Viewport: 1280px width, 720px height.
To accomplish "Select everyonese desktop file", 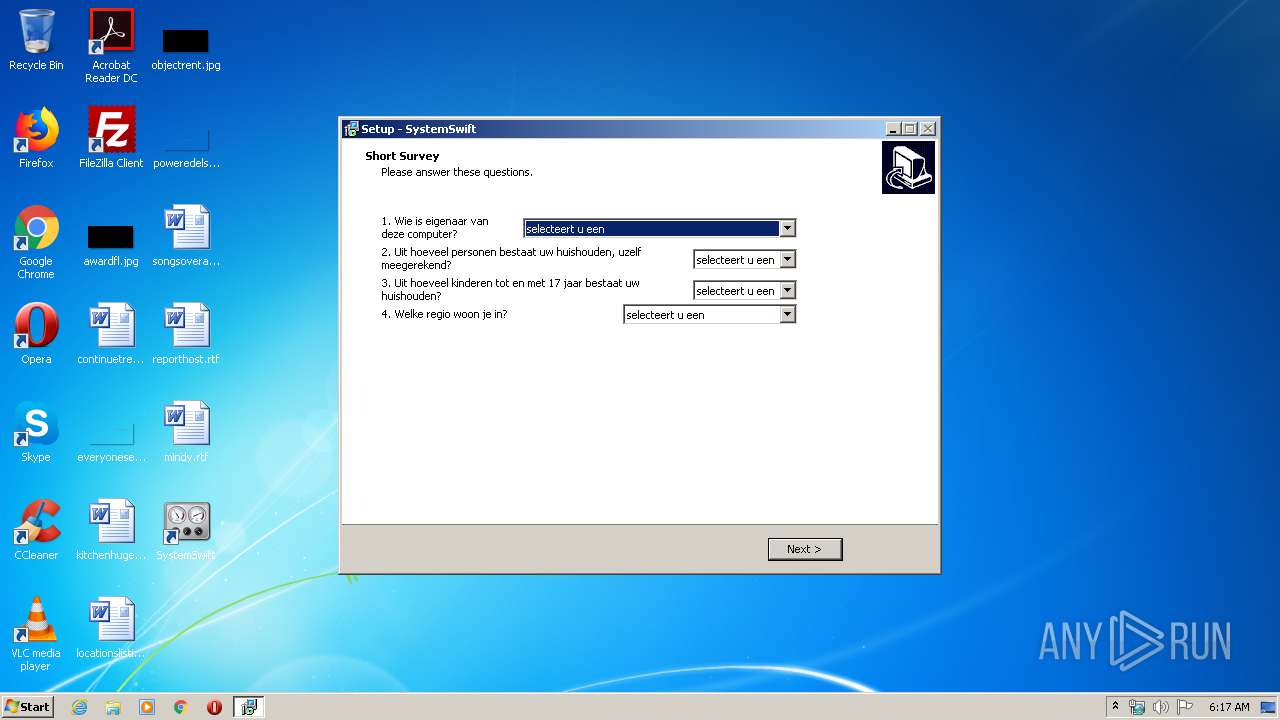I will click(111, 440).
